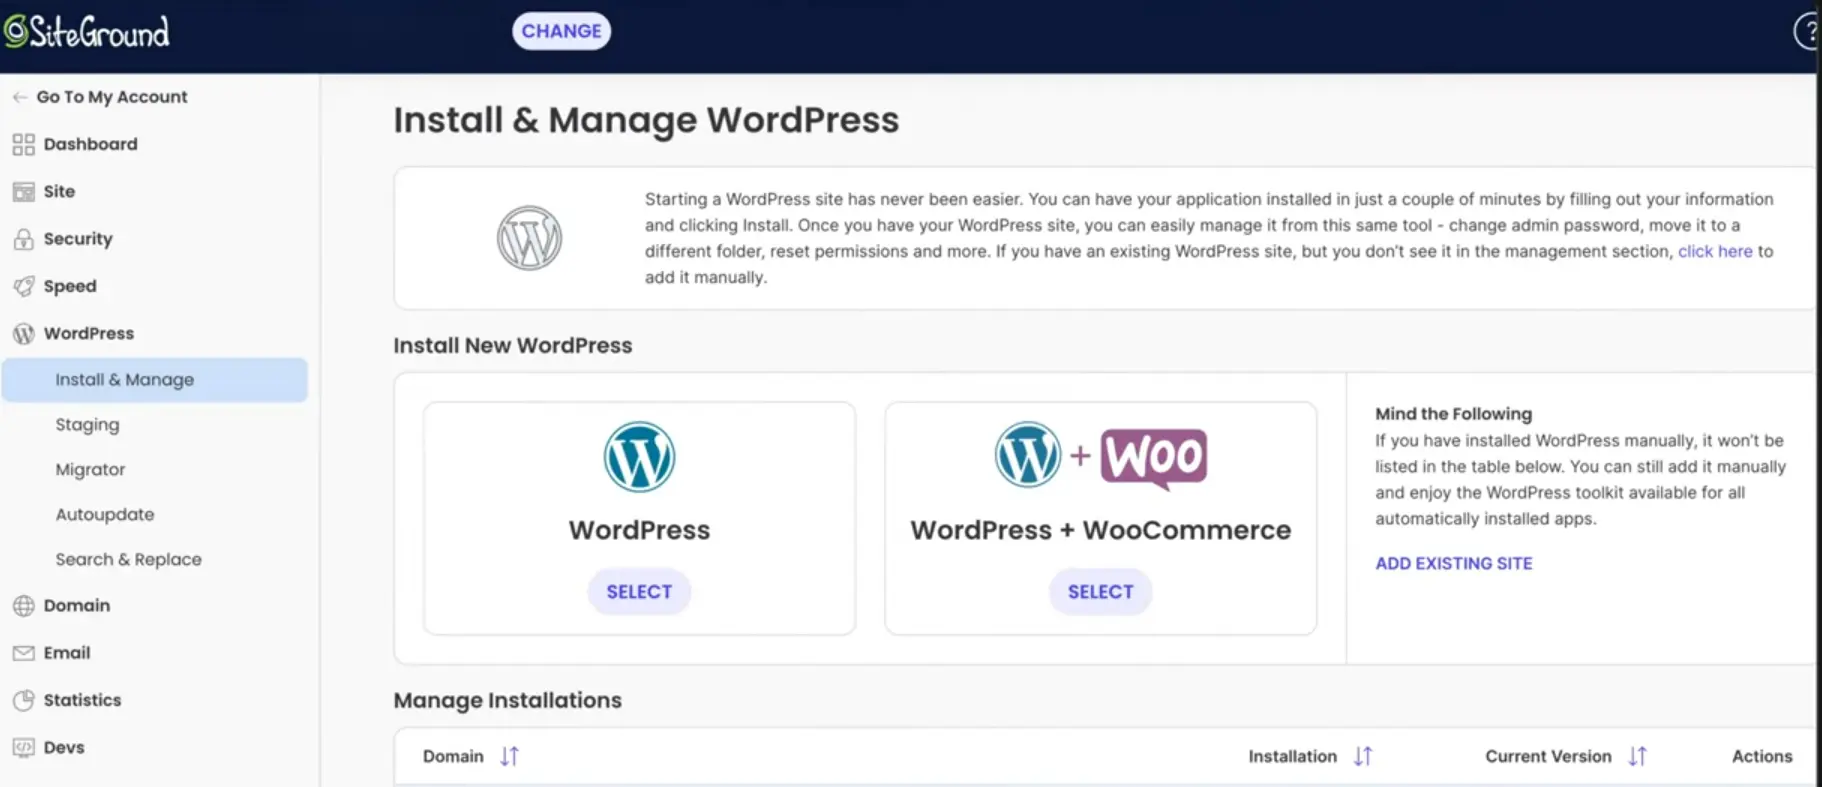The width and height of the screenshot is (1822, 787).
Task: Expand the Domain sidebar section
Action: (x=76, y=606)
